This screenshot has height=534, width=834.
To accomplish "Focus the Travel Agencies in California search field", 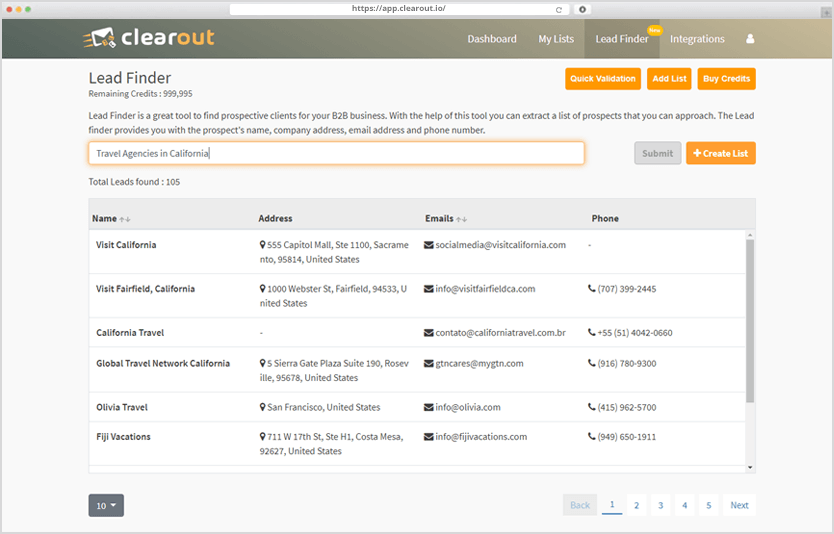I will pos(336,153).
